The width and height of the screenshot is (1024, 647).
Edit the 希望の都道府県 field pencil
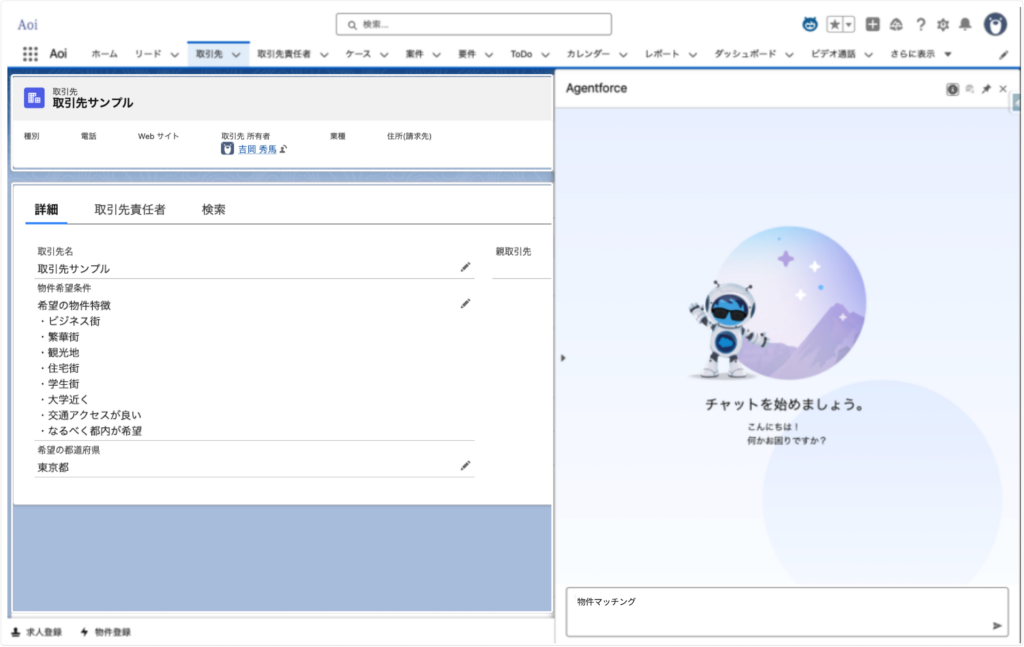pos(465,466)
